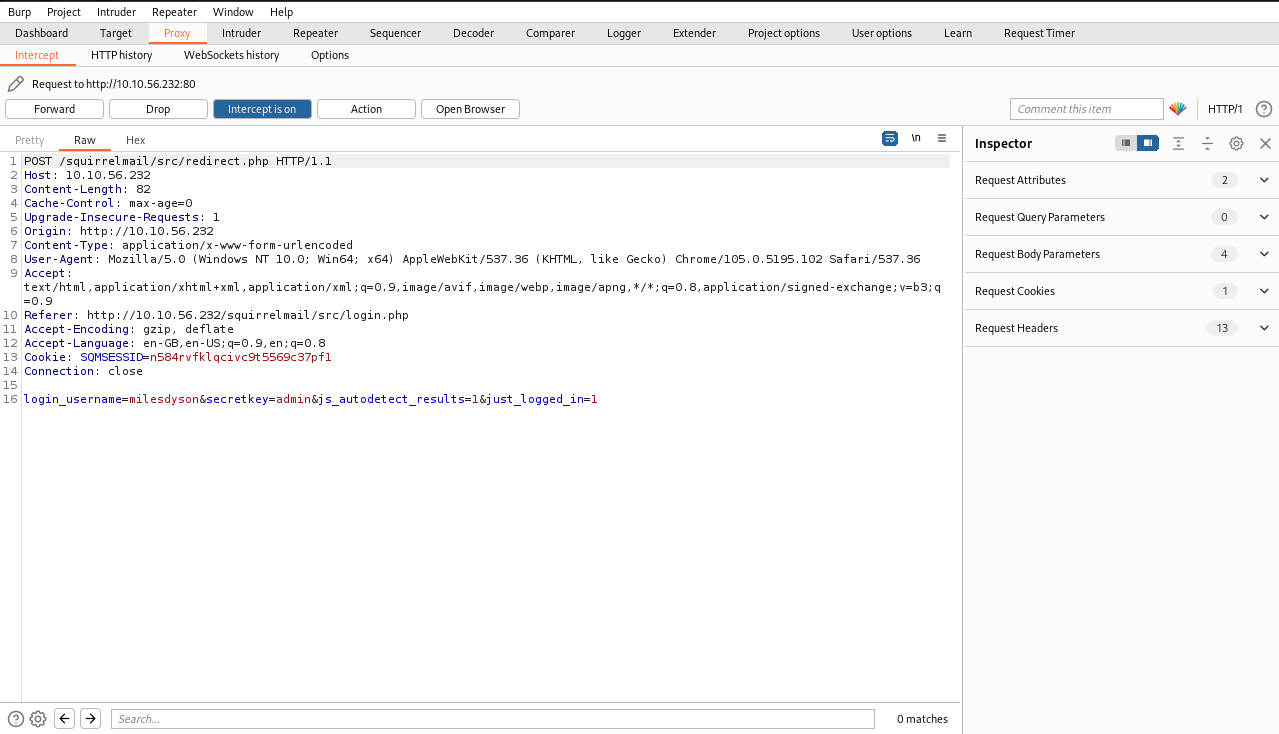Switch to the Target tab
1279x734 pixels.
[116, 33]
